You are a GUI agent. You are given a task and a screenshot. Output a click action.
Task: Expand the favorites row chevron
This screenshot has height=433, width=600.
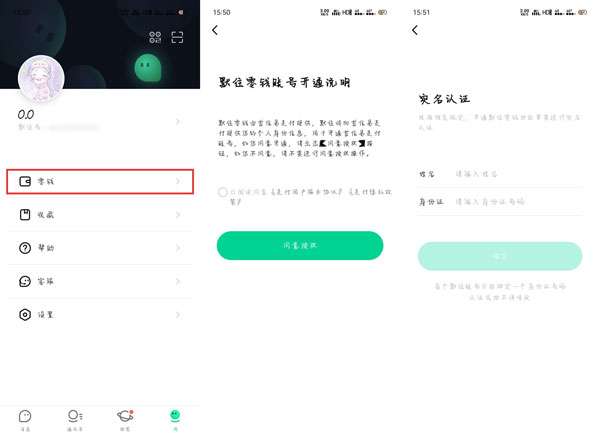178,215
